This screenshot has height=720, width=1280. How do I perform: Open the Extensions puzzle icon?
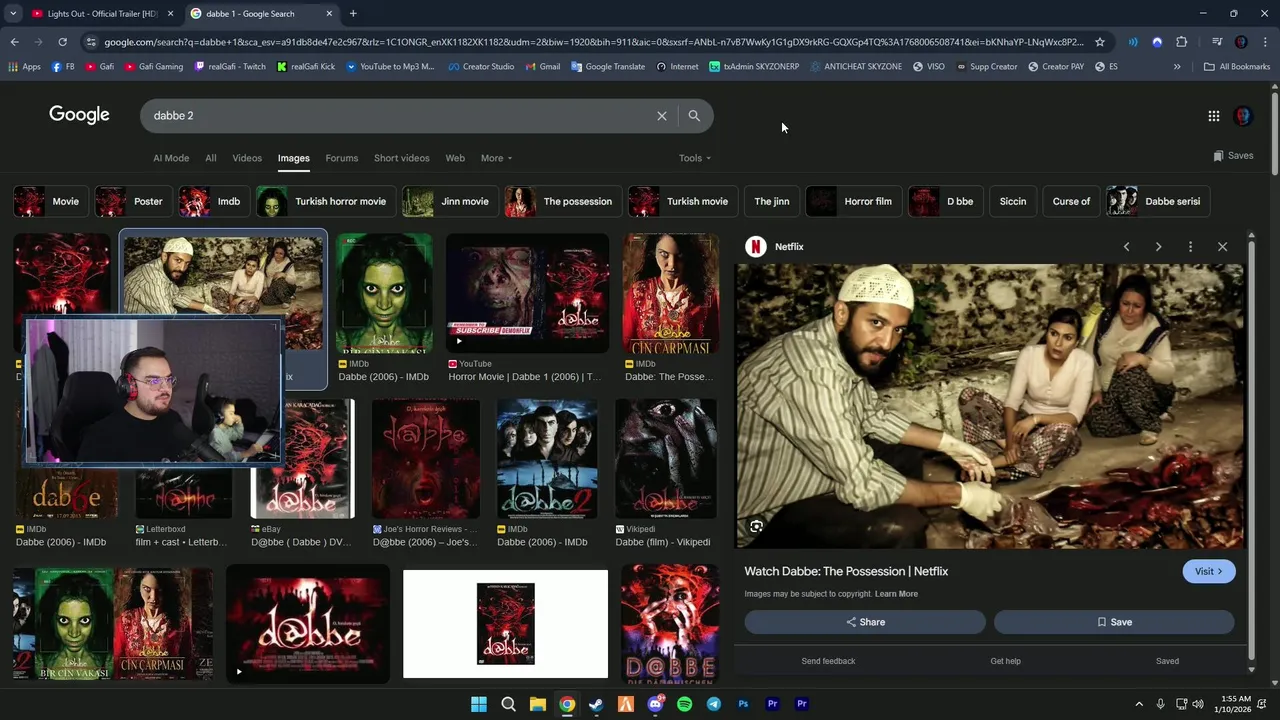[1182, 42]
